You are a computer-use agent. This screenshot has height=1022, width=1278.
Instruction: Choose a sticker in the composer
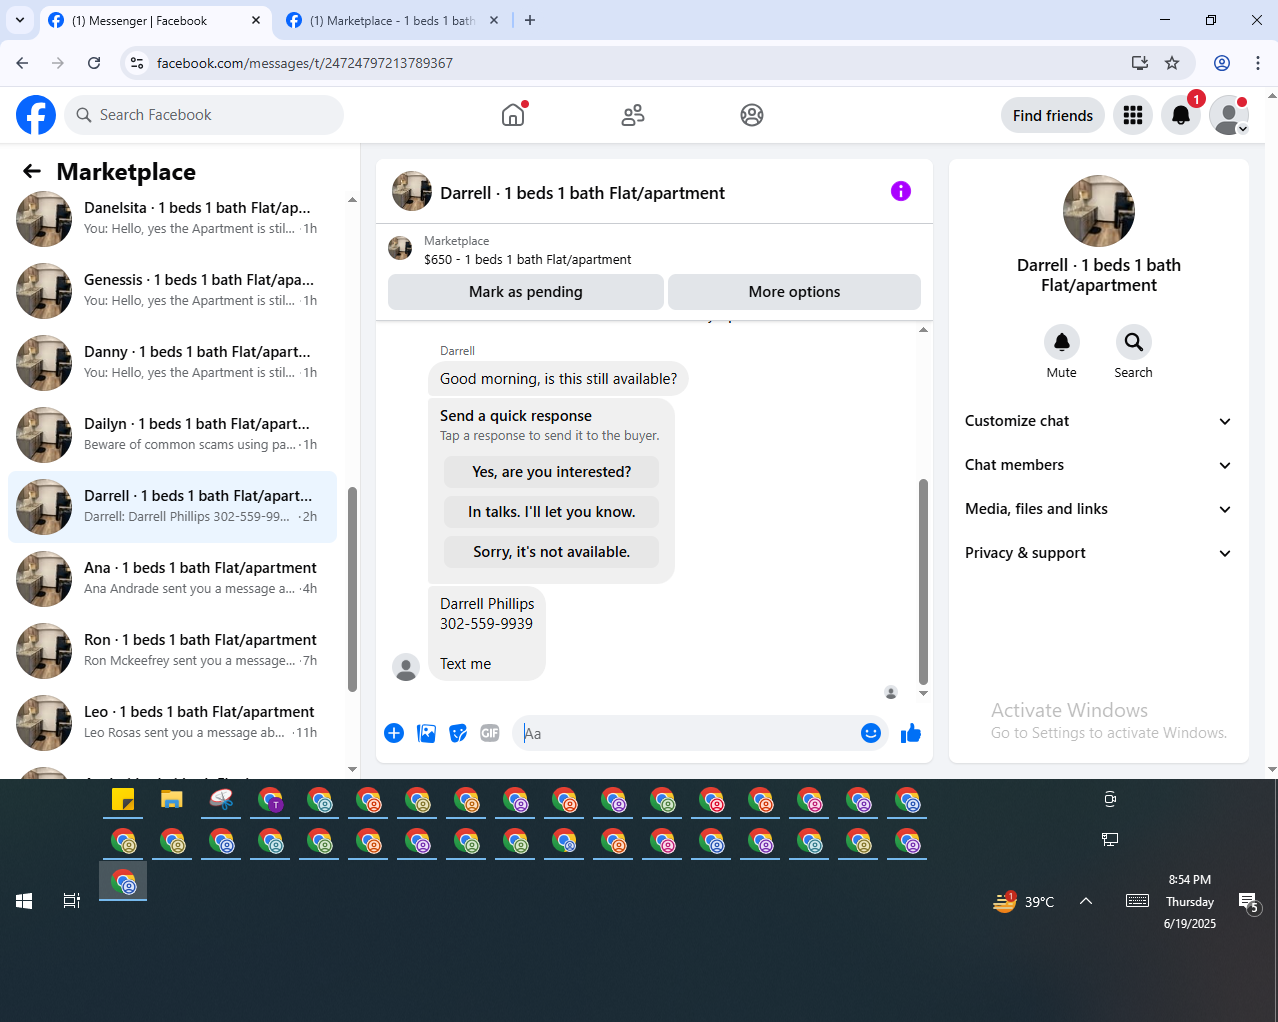[458, 733]
